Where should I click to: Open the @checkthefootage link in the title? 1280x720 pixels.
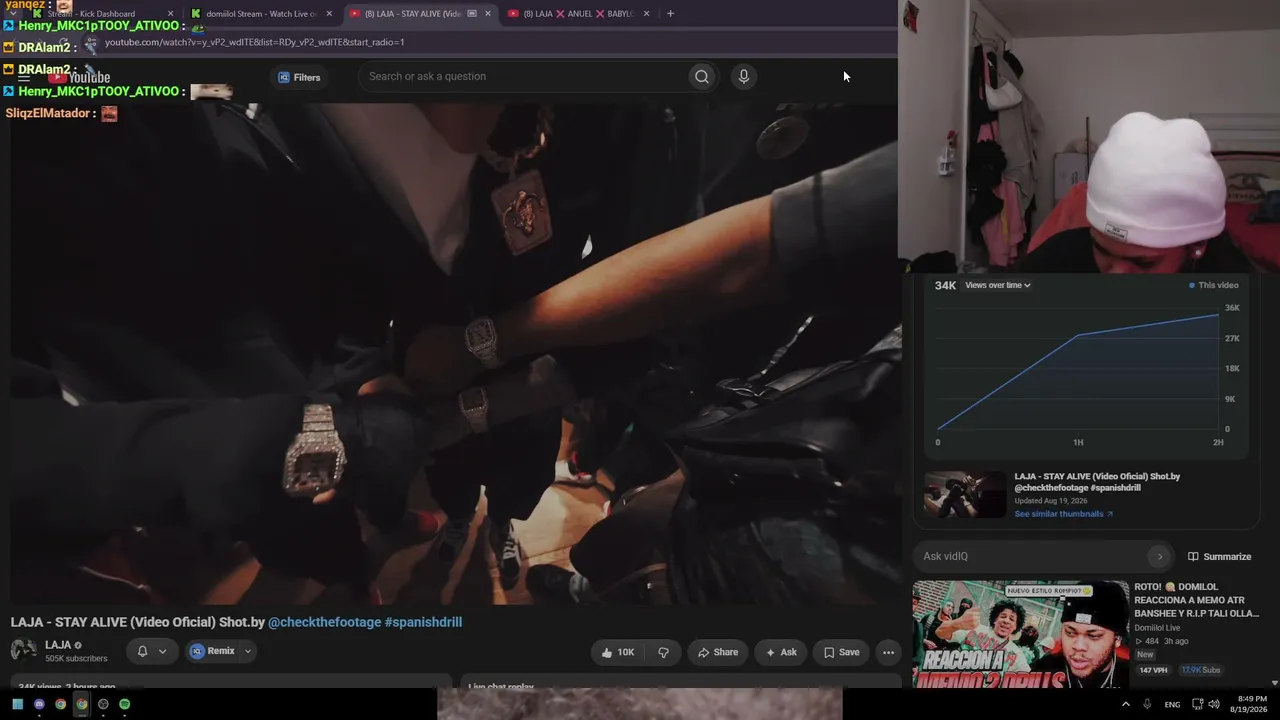325,622
